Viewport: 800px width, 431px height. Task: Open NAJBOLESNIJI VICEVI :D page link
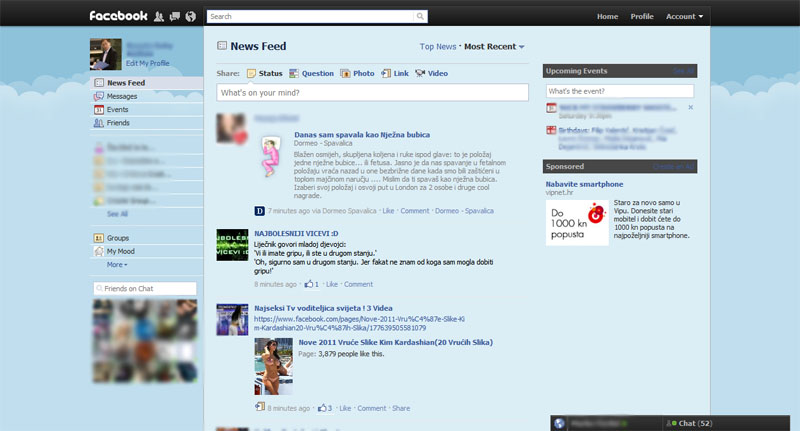coord(296,234)
